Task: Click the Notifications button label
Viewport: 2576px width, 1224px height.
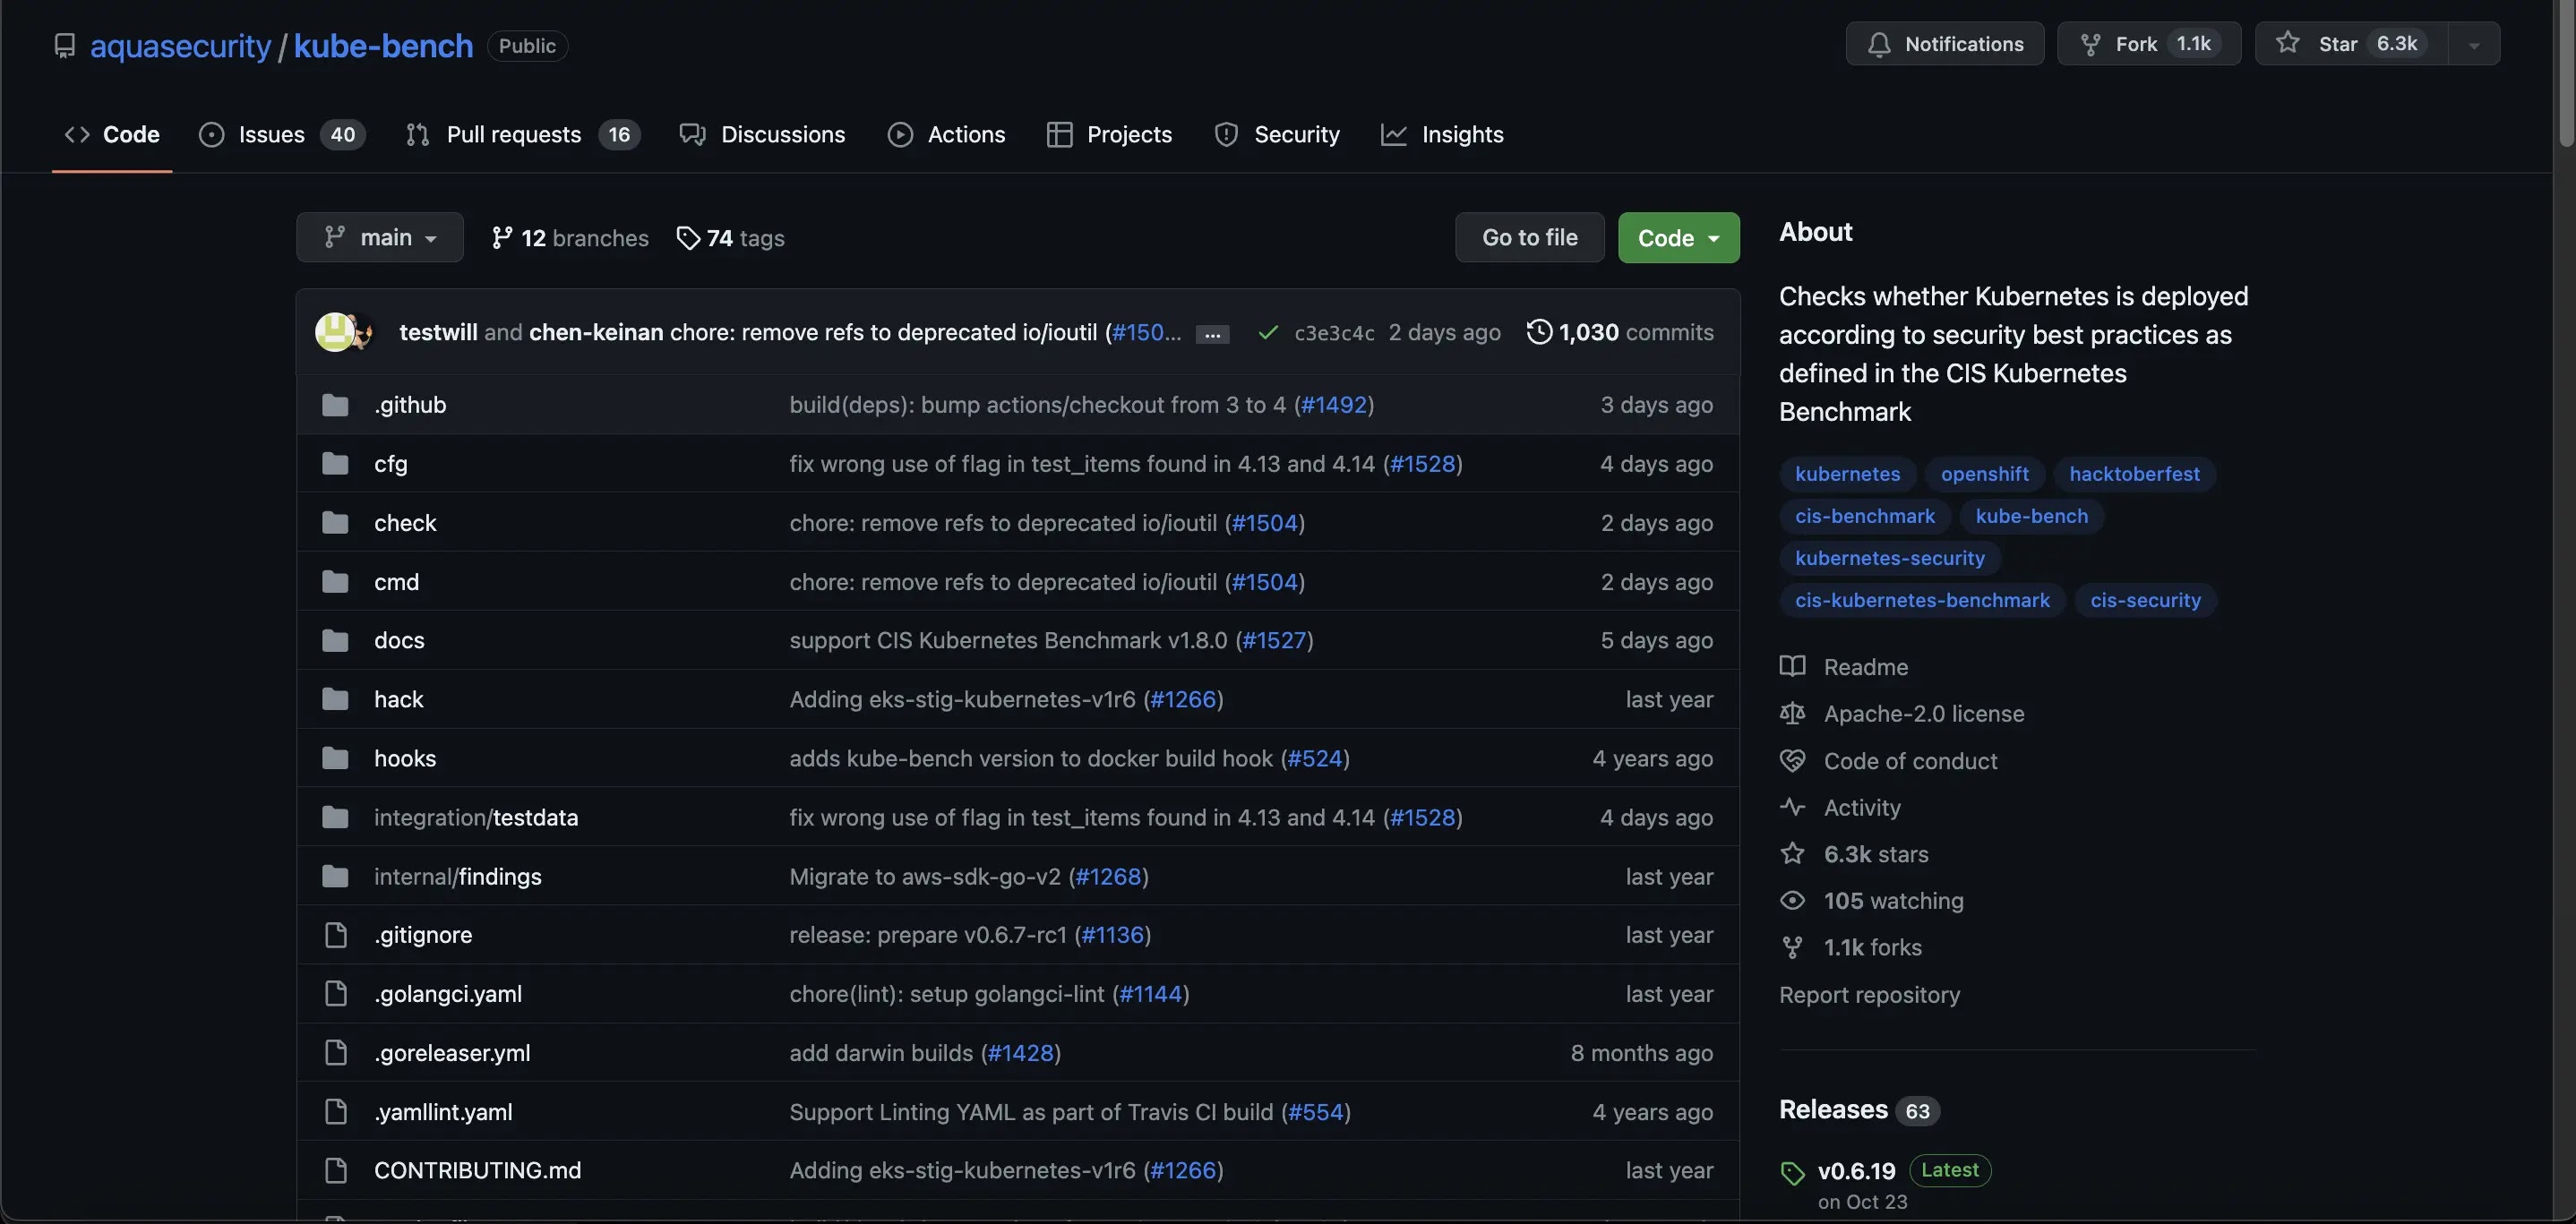Action: 1963,44
